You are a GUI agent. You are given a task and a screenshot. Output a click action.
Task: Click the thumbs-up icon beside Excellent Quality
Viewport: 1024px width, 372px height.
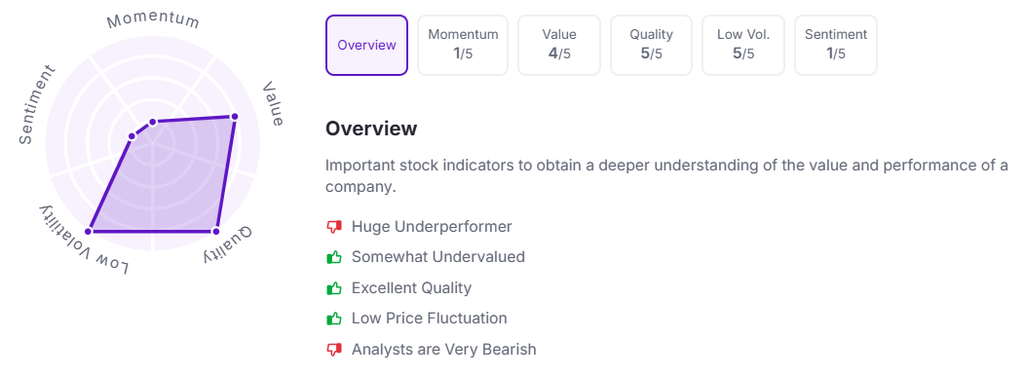(334, 287)
